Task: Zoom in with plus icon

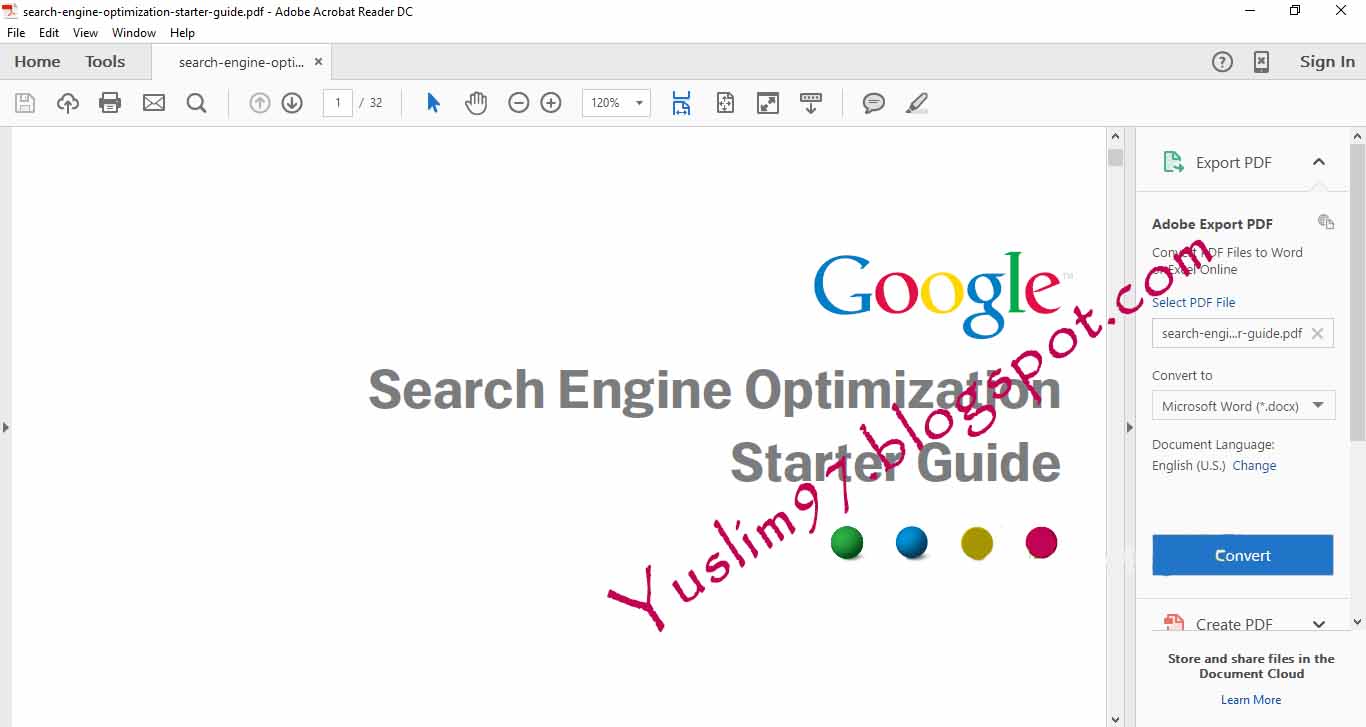Action: [551, 103]
